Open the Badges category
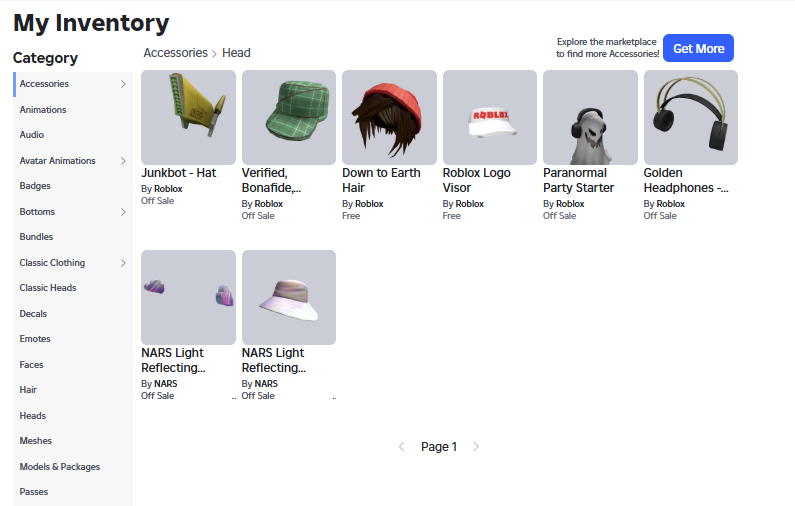Image resolution: width=795 pixels, height=506 pixels. 73,186
